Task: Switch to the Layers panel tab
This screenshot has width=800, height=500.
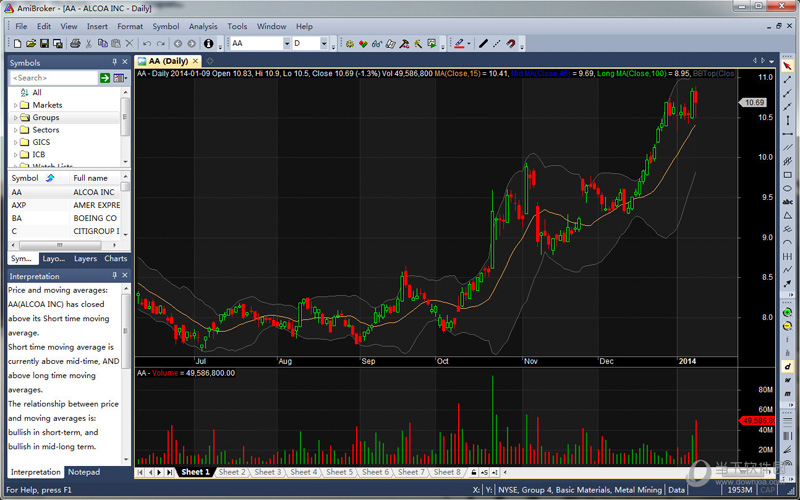Action: click(85, 259)
